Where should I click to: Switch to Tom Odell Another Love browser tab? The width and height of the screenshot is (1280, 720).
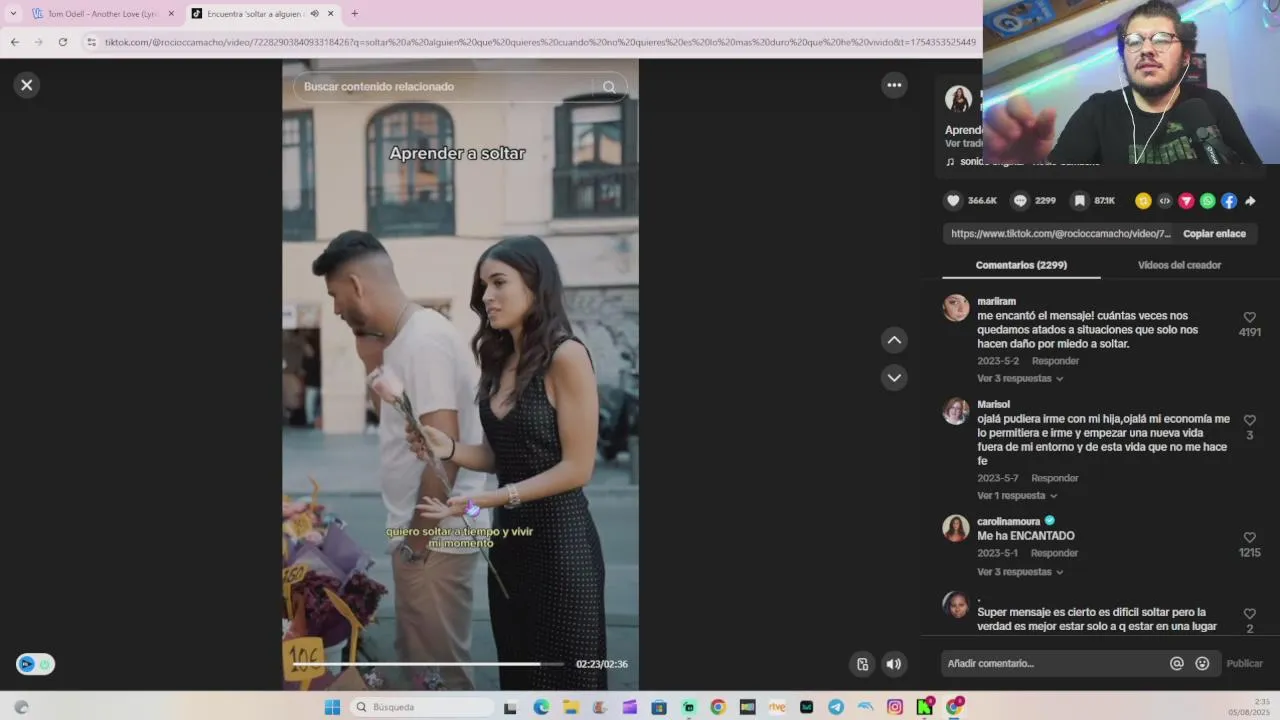(x=102, y=14)
